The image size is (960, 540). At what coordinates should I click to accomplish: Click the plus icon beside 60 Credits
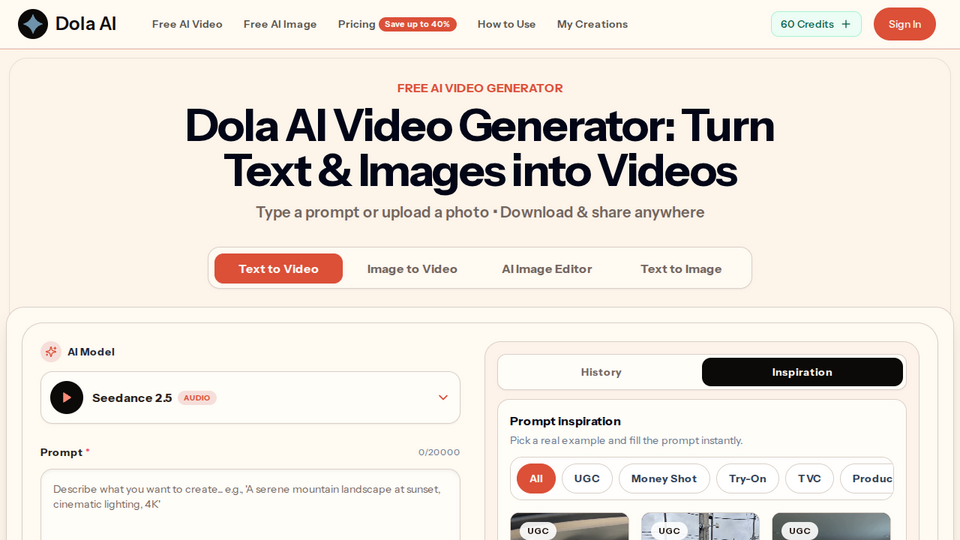point(846,24)
